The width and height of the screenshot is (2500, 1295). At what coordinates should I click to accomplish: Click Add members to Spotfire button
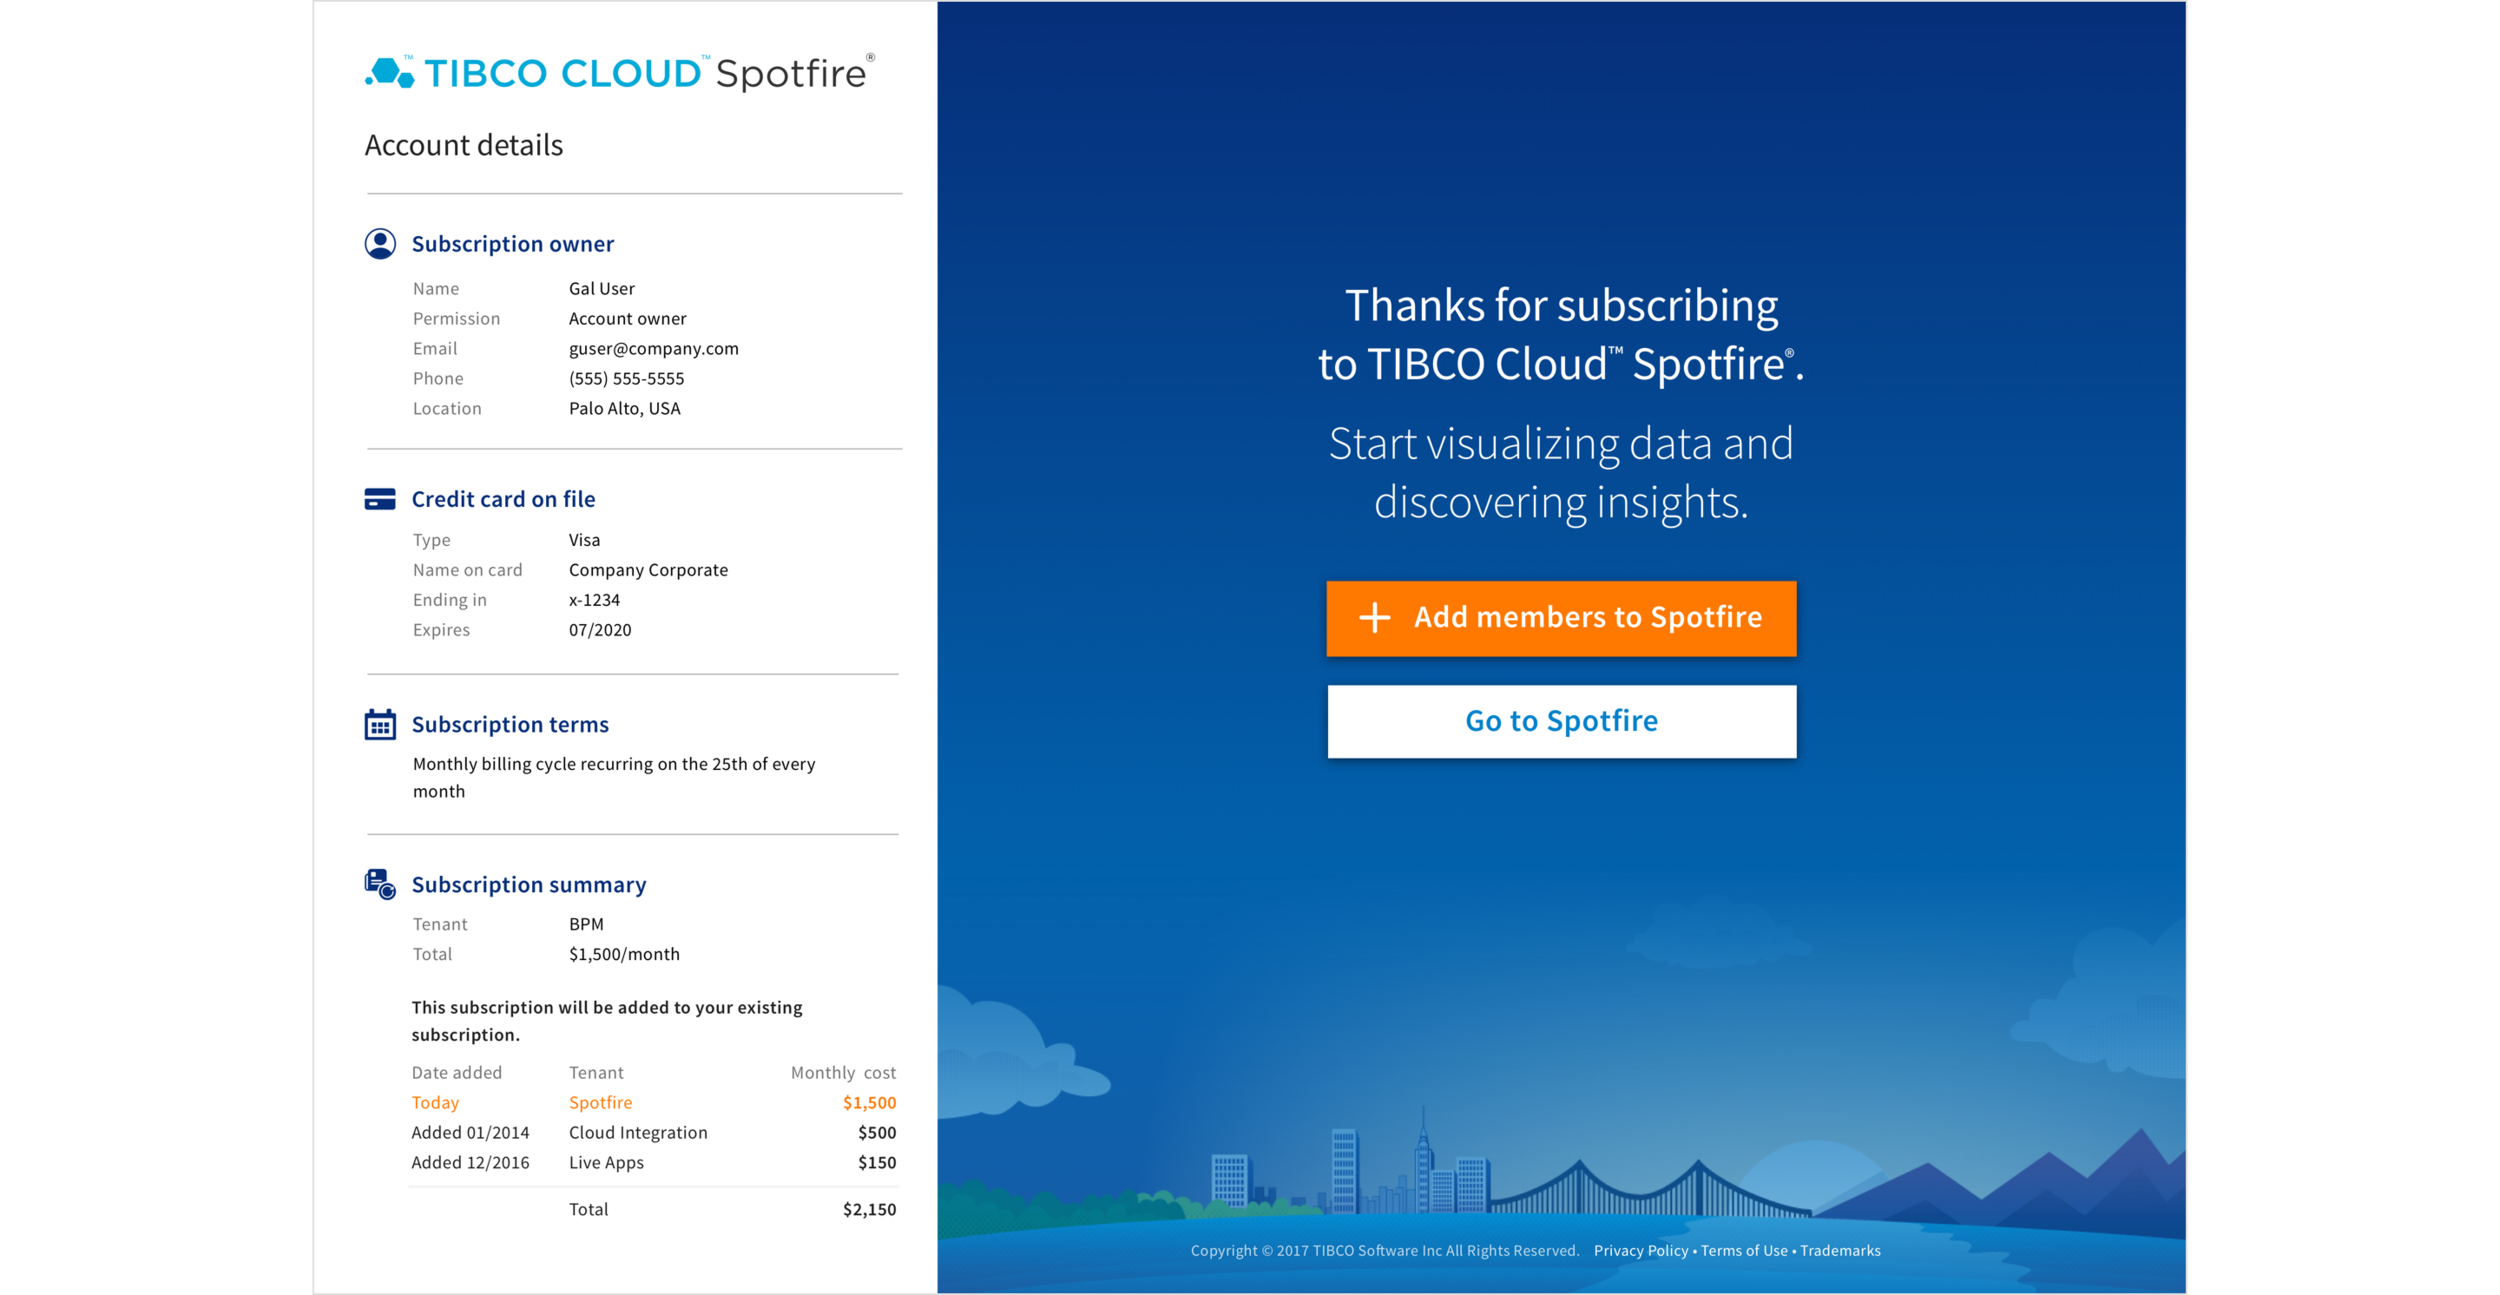[x=1561, y=618]
